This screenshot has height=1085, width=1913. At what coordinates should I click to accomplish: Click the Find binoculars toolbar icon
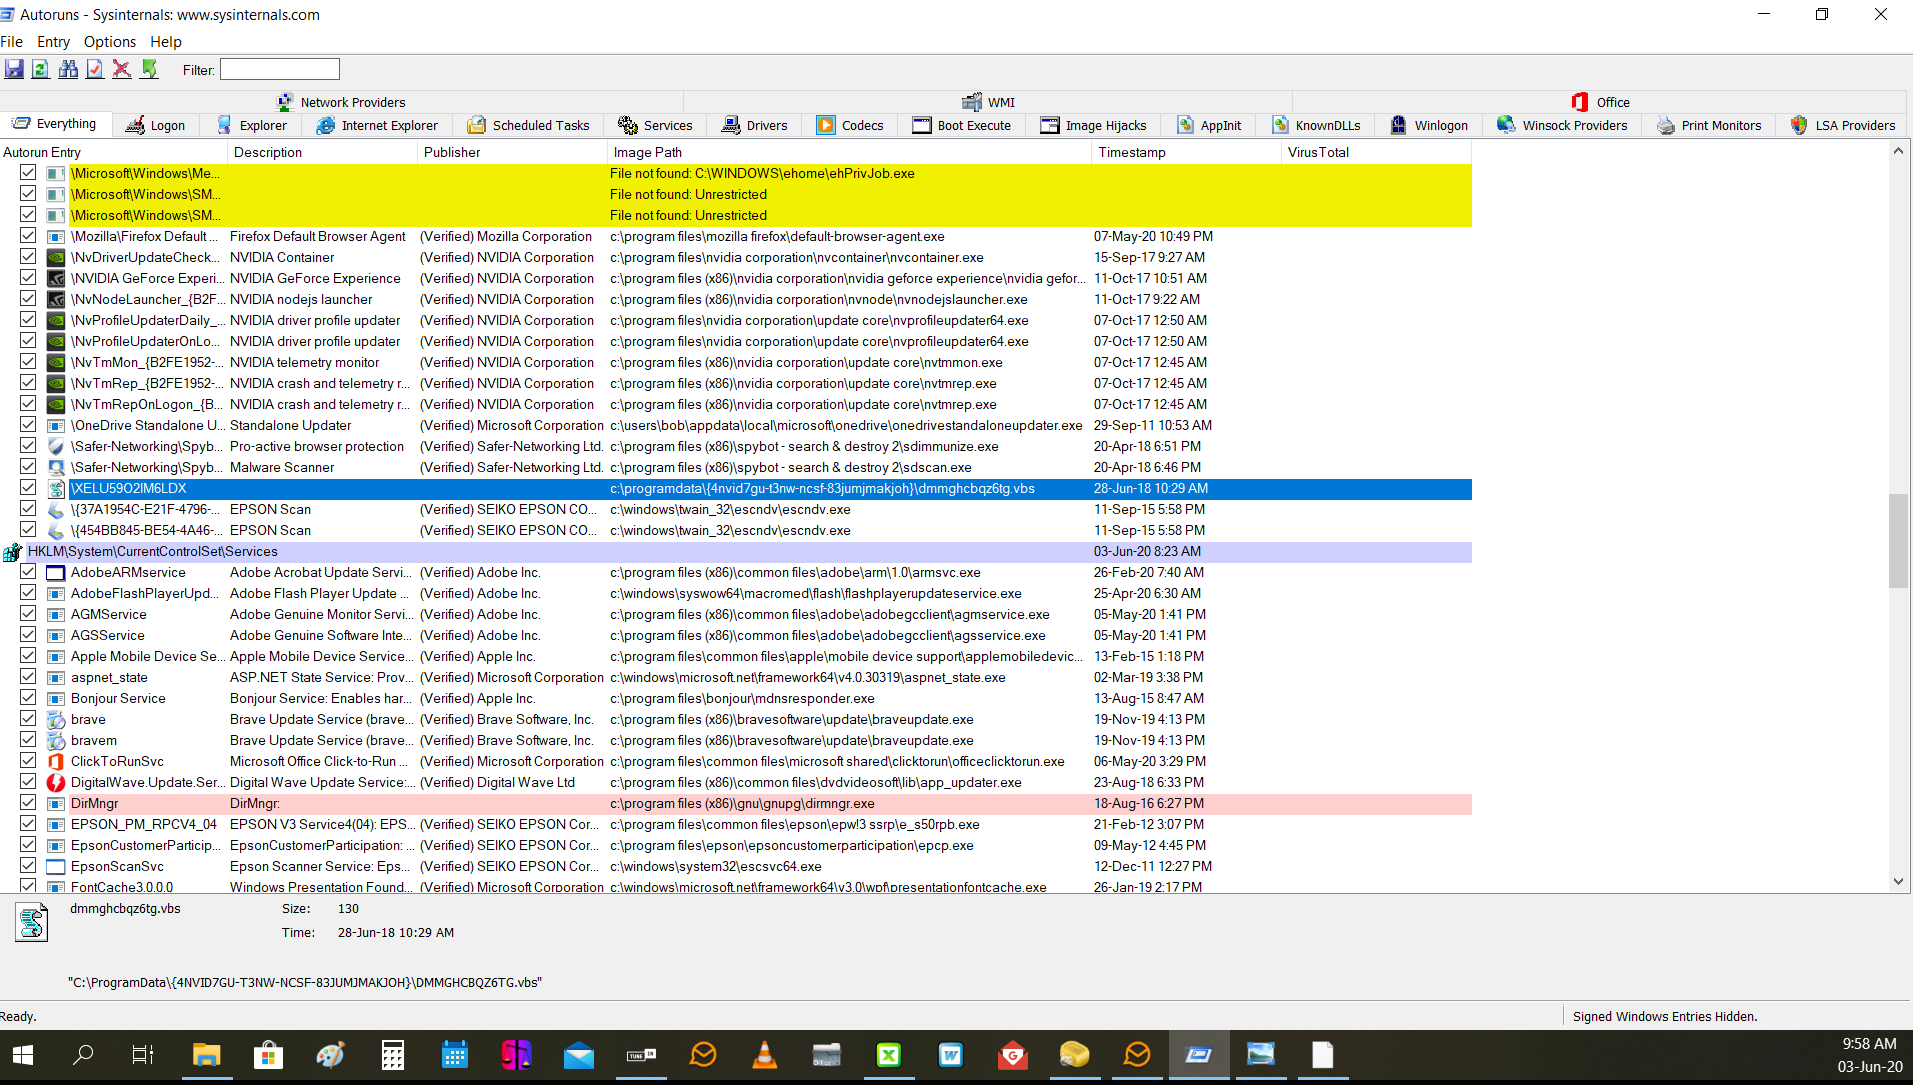pos(68,69)
